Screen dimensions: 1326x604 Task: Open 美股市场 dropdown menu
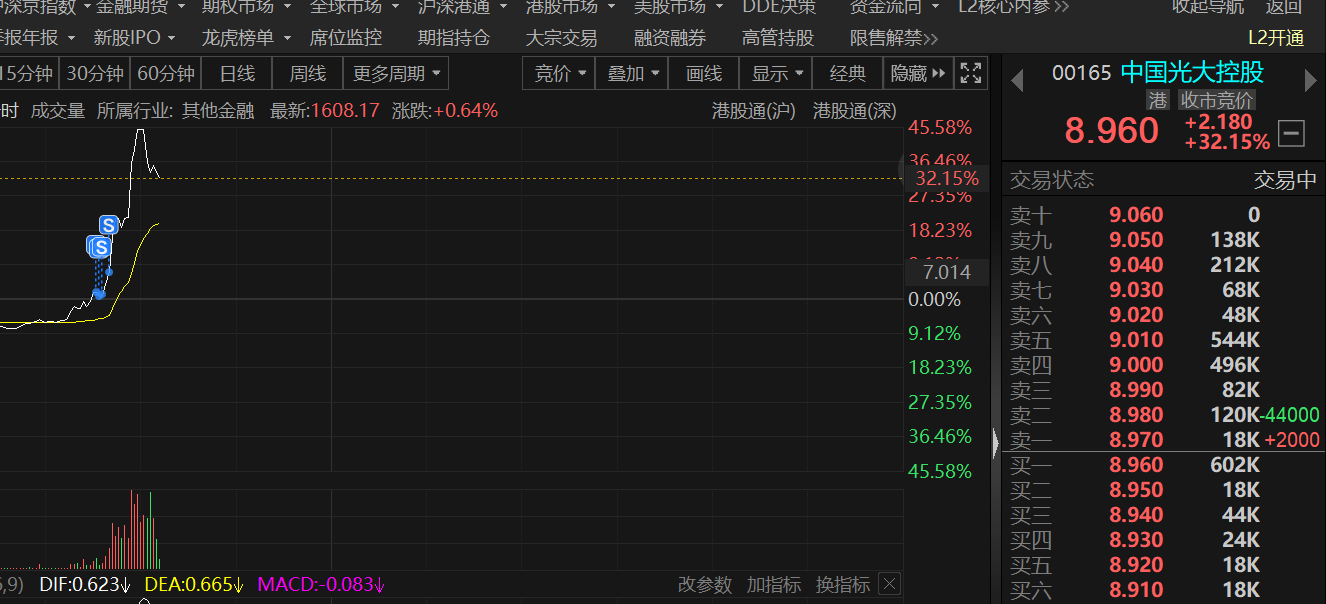coord(678,7)
